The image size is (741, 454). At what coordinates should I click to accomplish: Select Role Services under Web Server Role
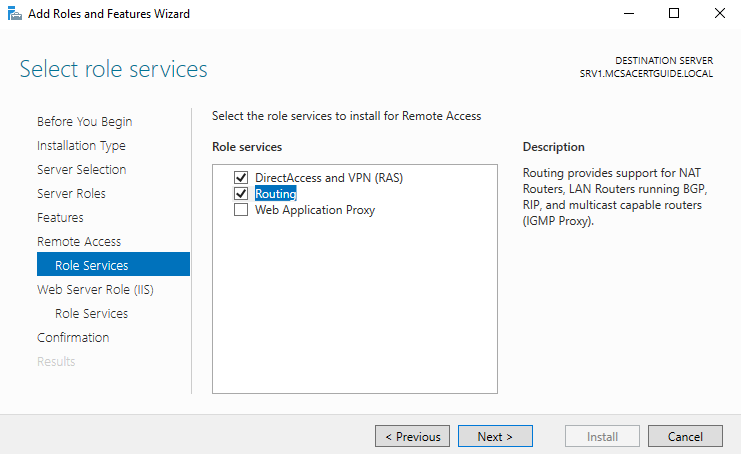92,314
